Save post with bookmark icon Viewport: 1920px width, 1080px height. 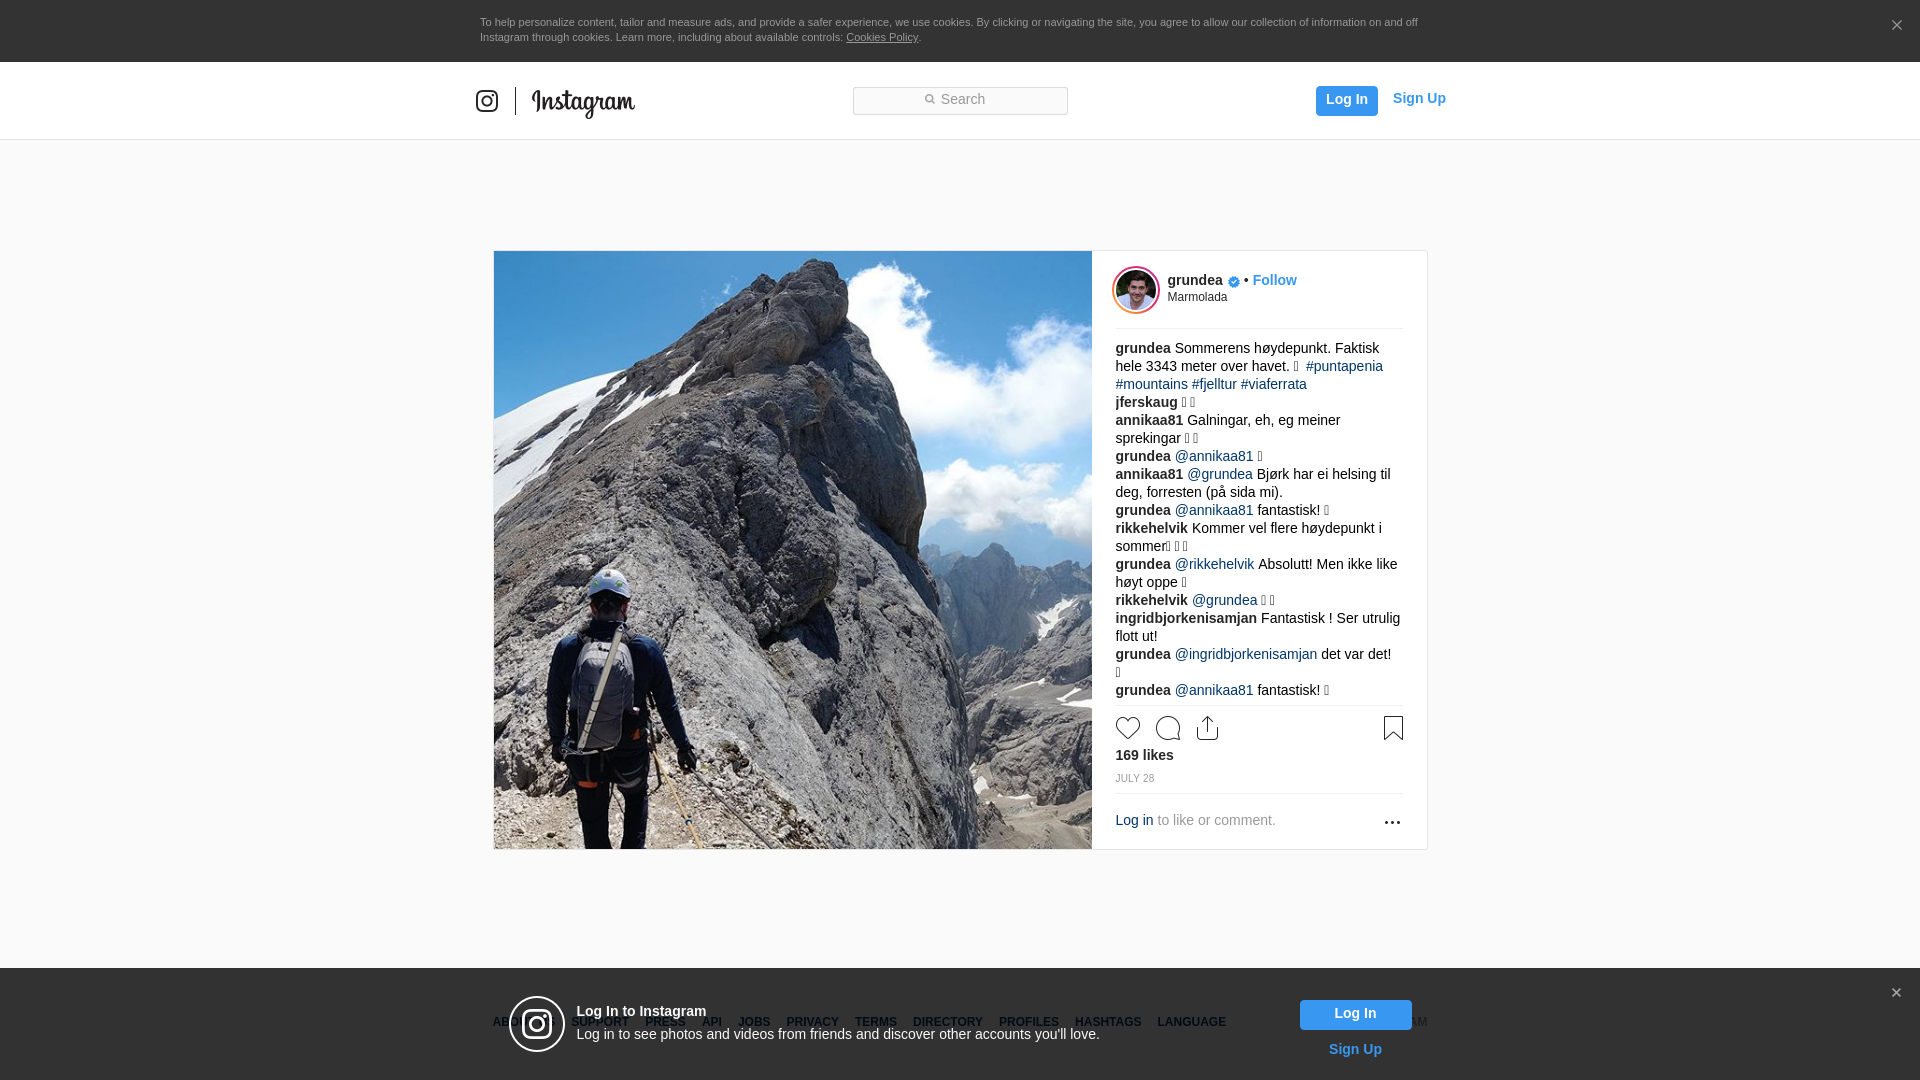coord(1393,728)
